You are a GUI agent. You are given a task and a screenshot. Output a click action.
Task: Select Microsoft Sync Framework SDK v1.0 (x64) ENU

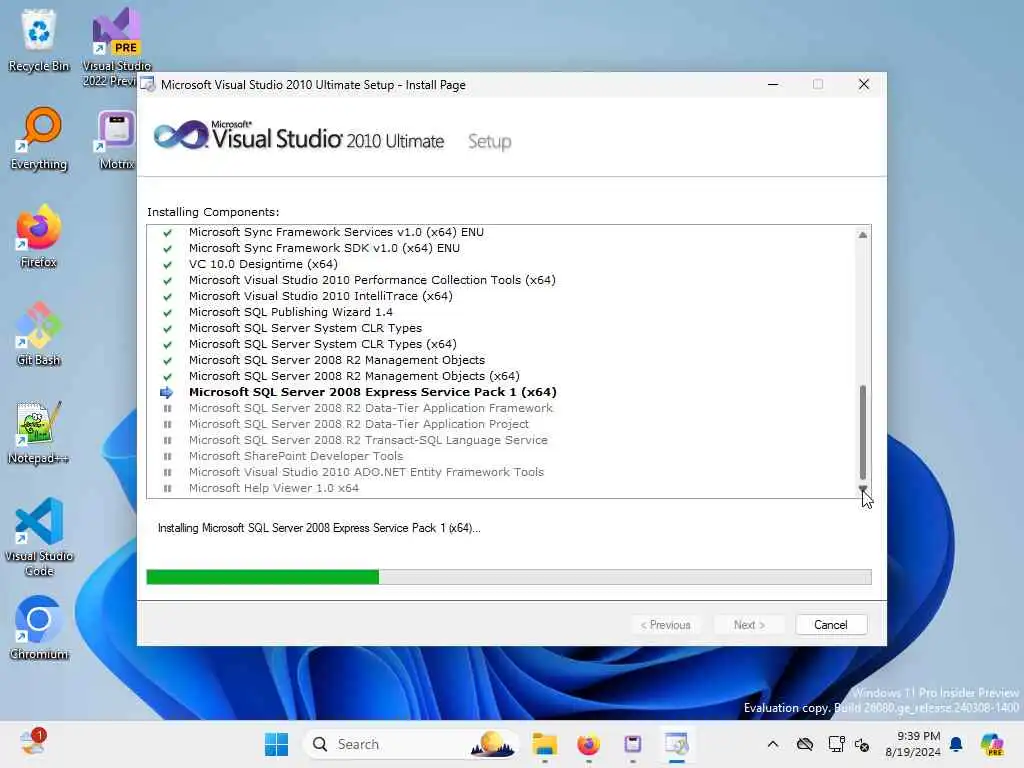point(325,248)
